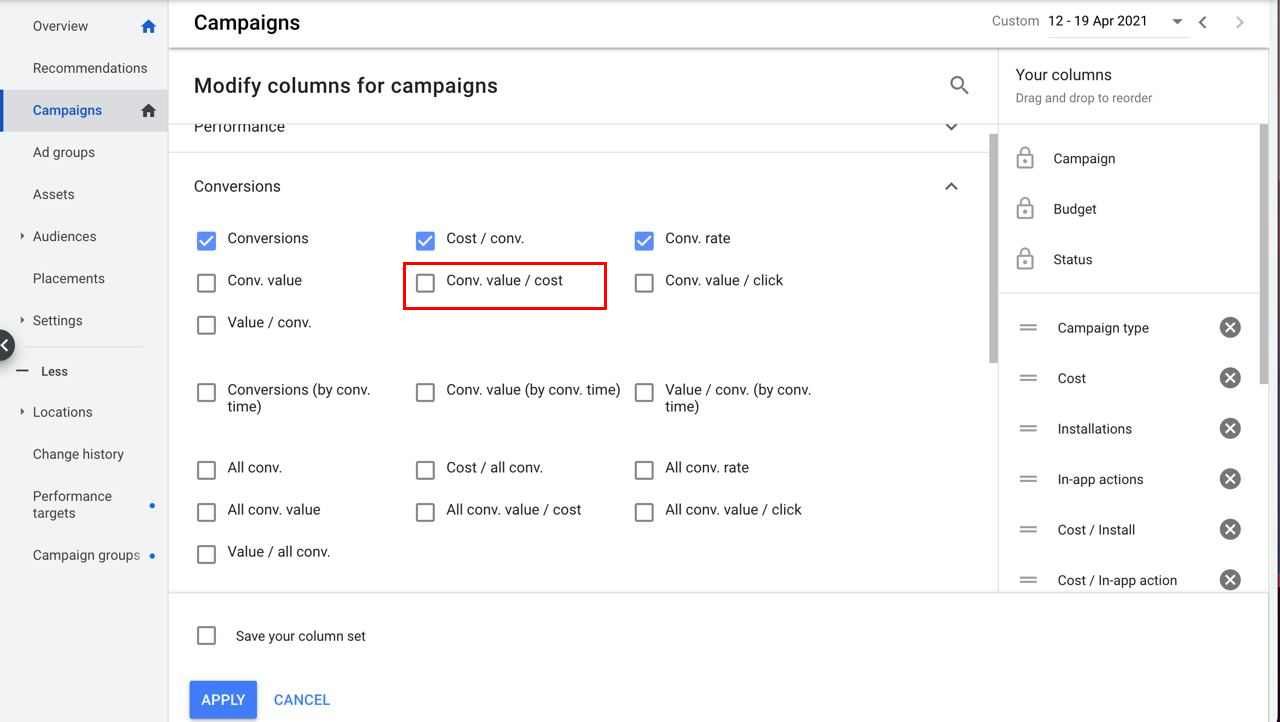Remove the In-app actions column
The image size is (1280, 722).
coord(1230,479)
